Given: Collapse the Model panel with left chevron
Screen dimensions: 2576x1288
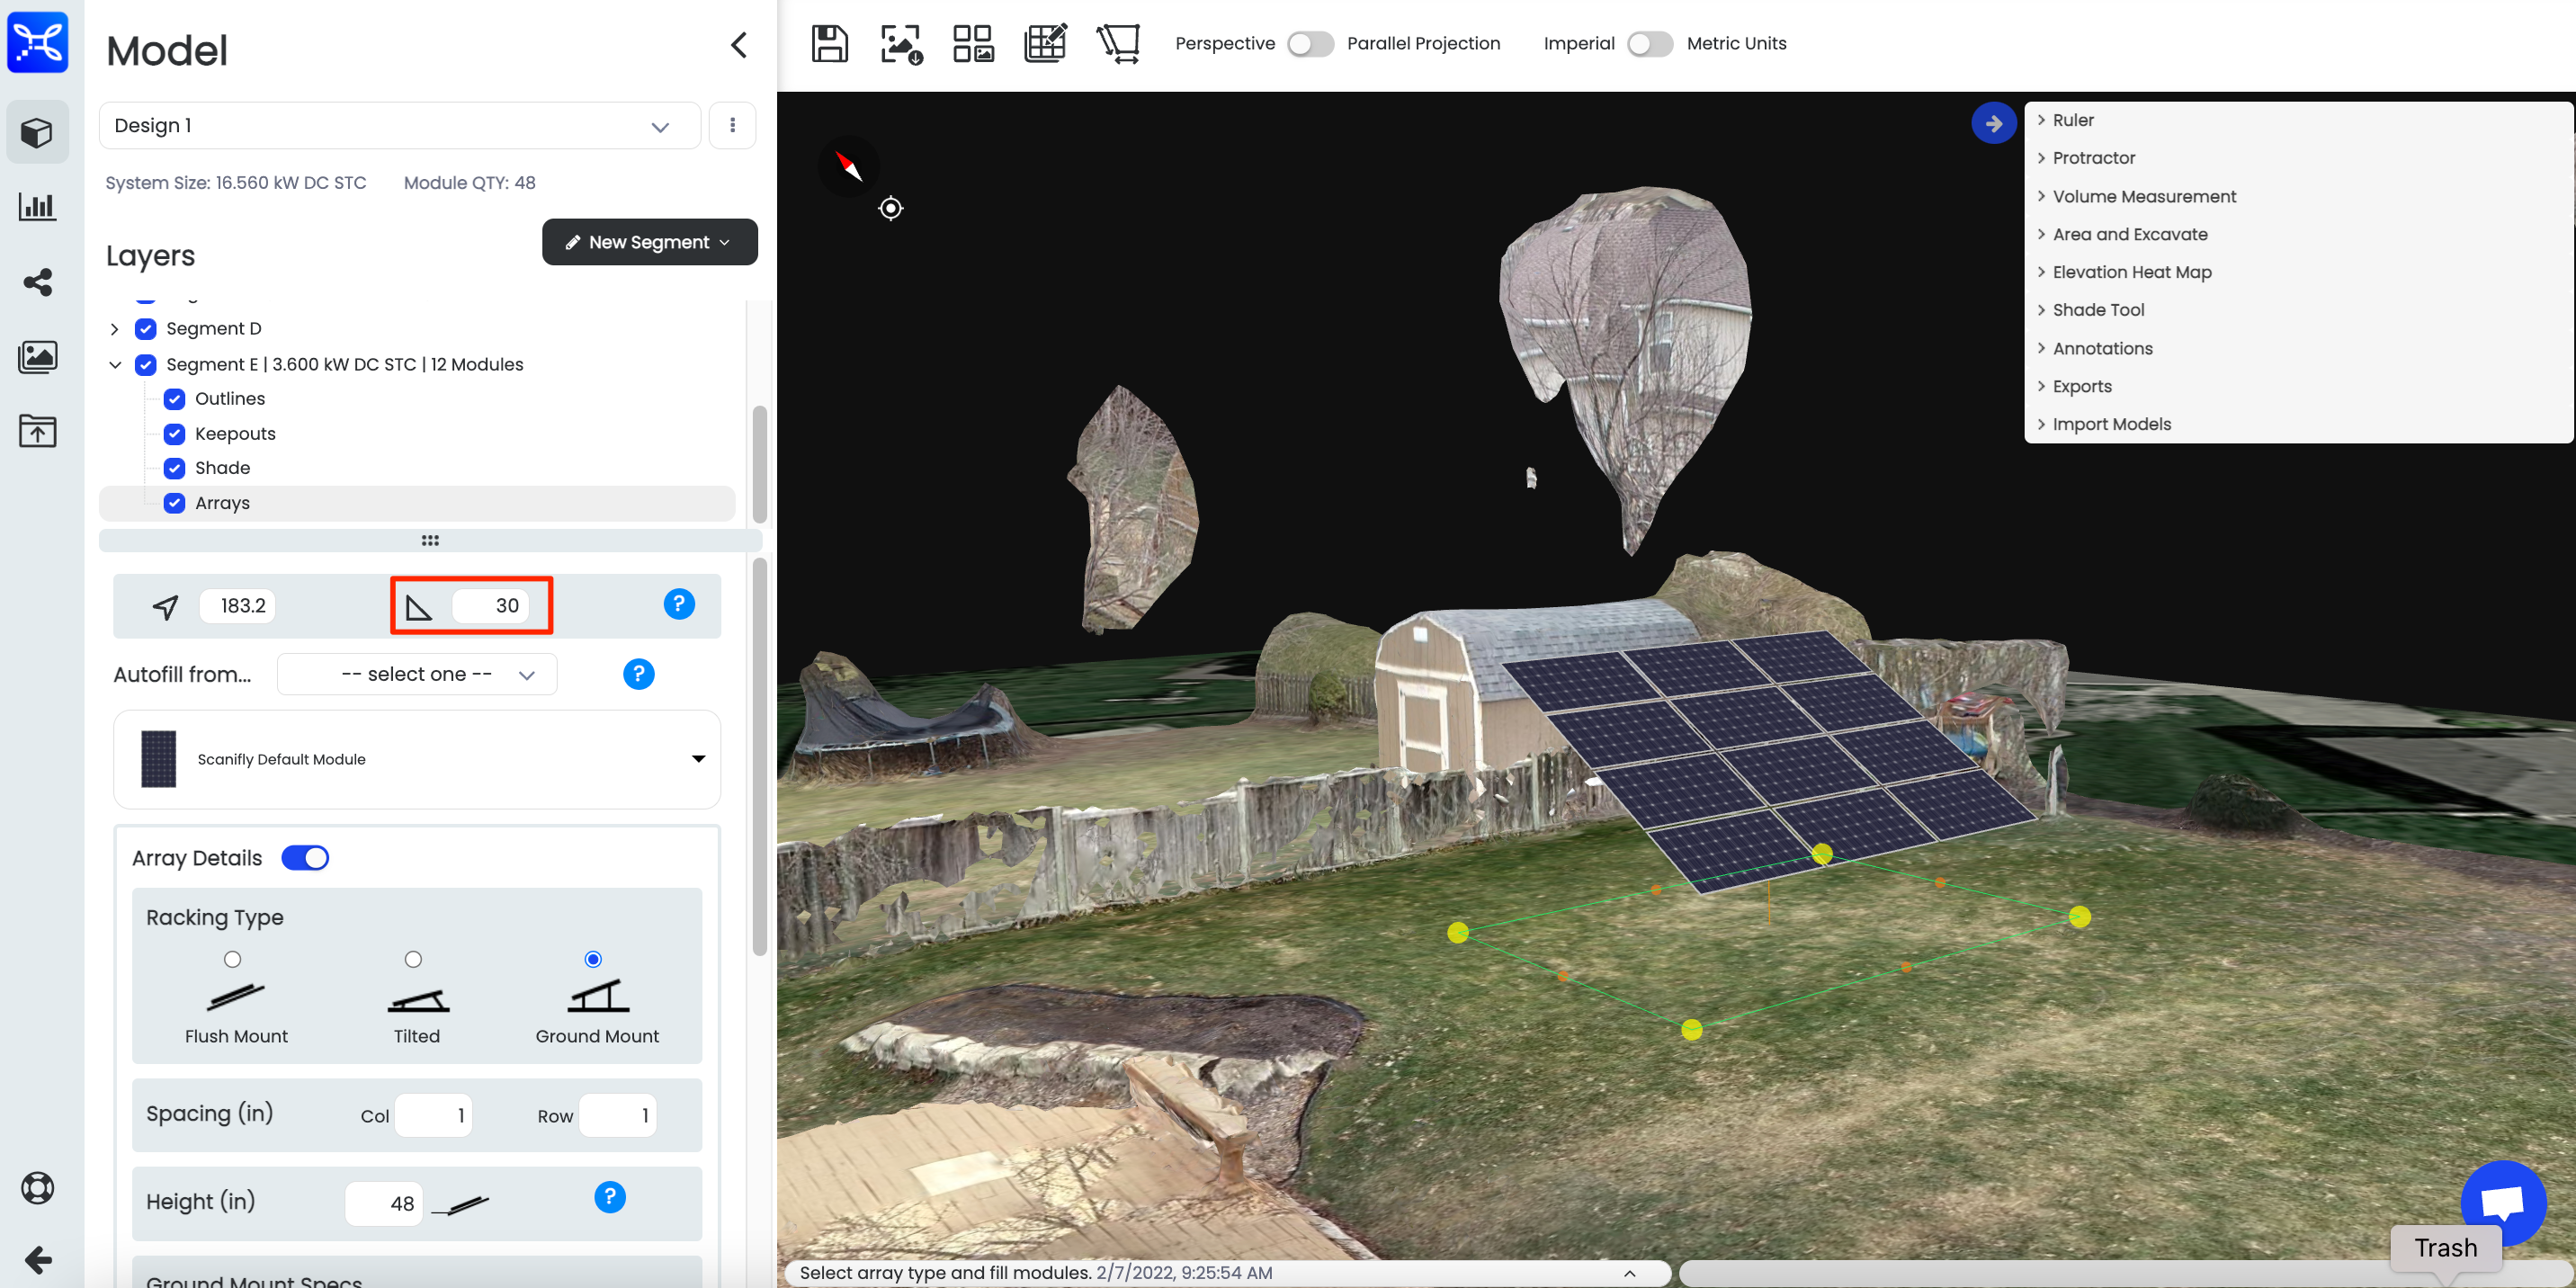Looking at the screenshot, I should [x=739, y=45].
